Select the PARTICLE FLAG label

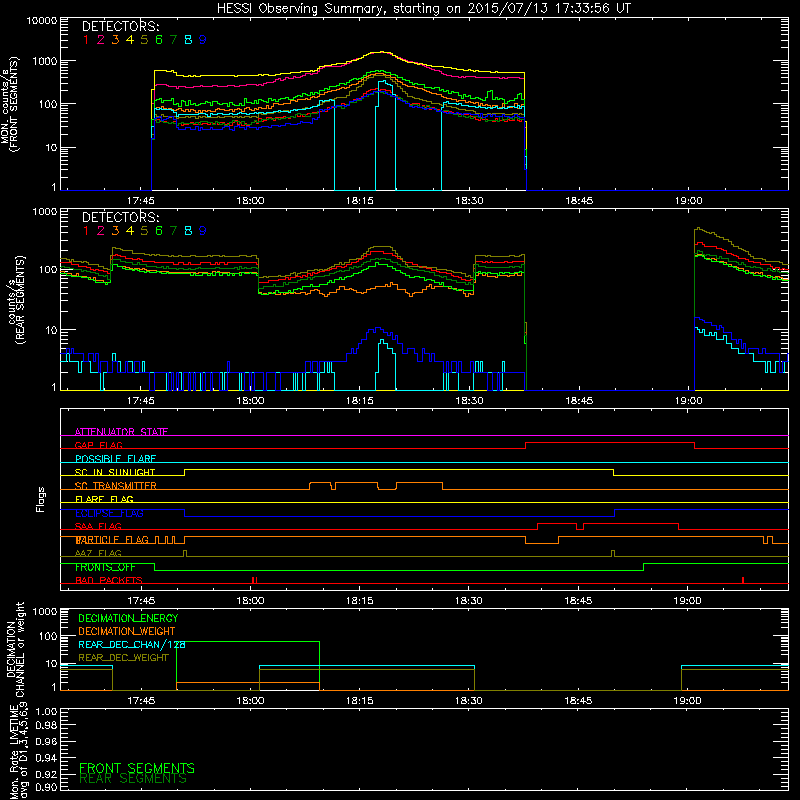(112, 540)
